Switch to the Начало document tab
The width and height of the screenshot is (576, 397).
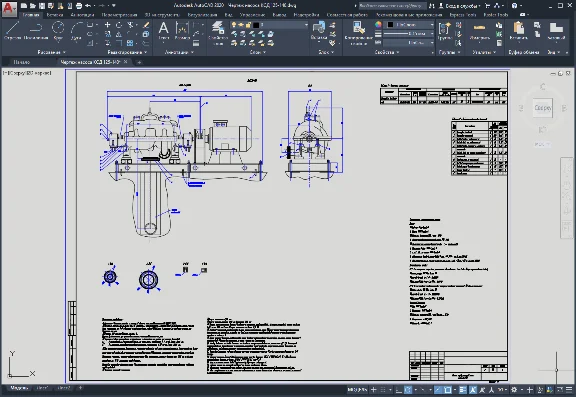pos(21,62)
